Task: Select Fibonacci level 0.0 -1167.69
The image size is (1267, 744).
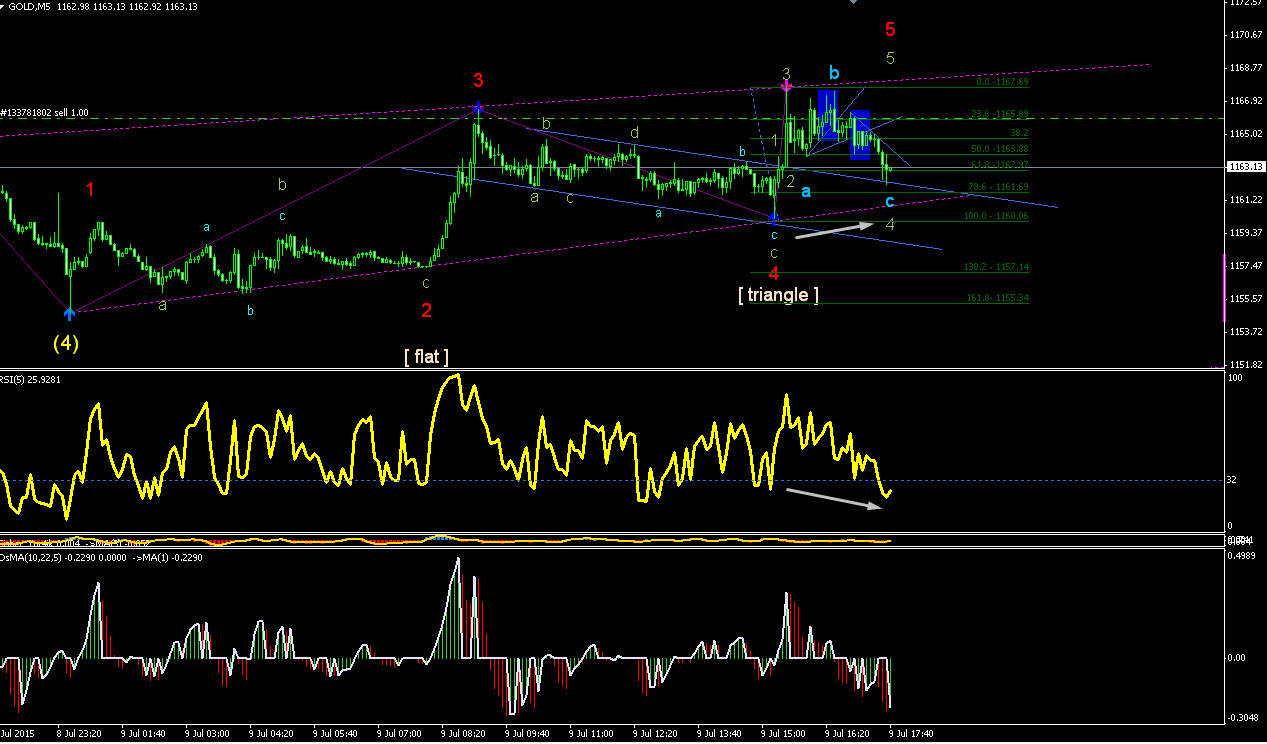Action: [1004, 84]
